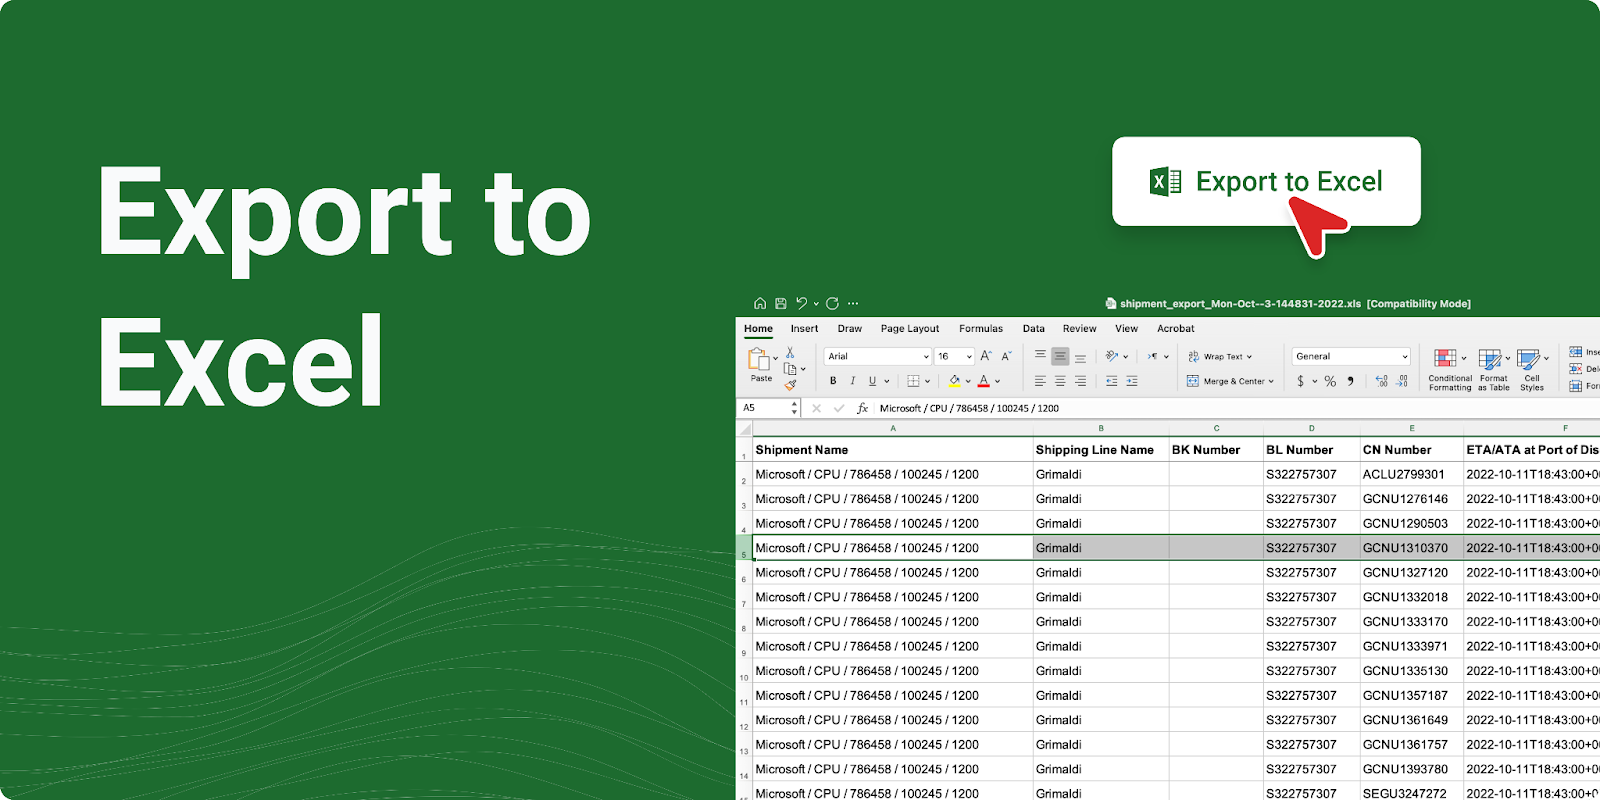Click the Decrease Decimal icon

(x=1403, y=381)
